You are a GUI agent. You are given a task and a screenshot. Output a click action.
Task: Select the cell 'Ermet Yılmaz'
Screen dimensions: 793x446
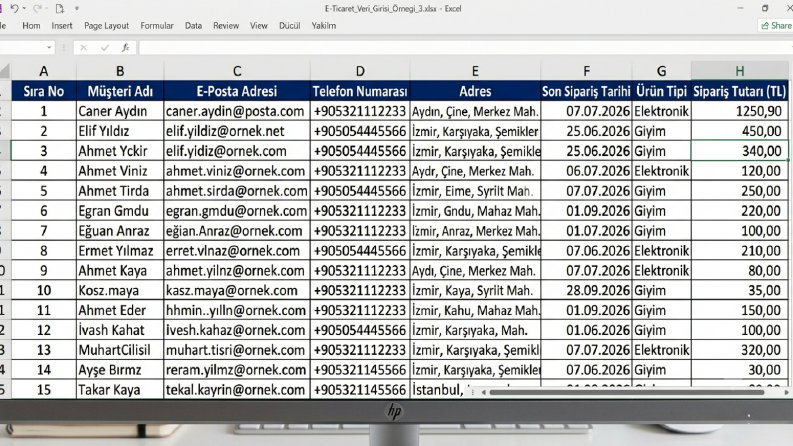coord(120,250)
